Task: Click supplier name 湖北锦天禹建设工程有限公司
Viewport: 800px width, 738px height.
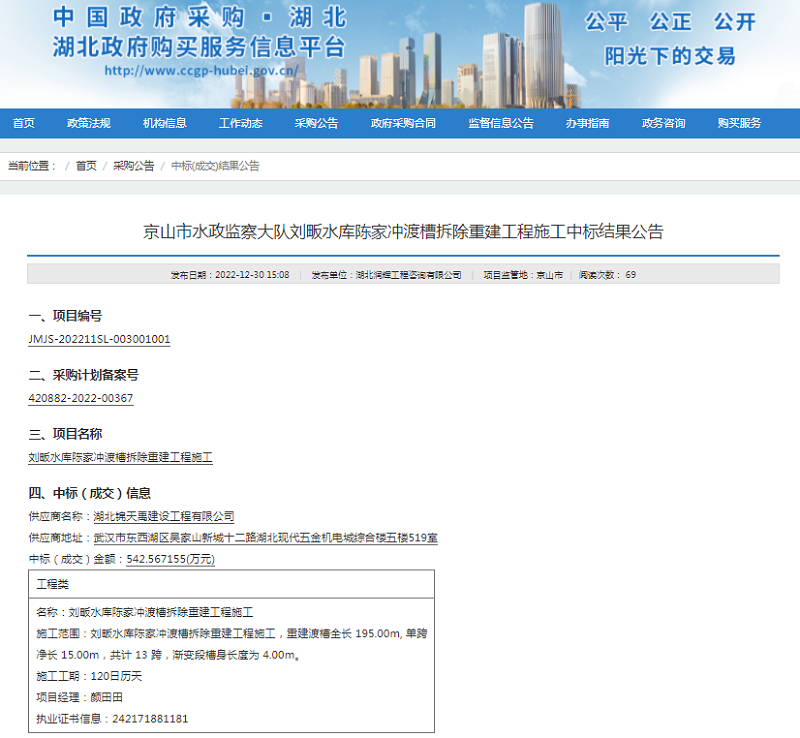Action: click(x=163, y=517)
